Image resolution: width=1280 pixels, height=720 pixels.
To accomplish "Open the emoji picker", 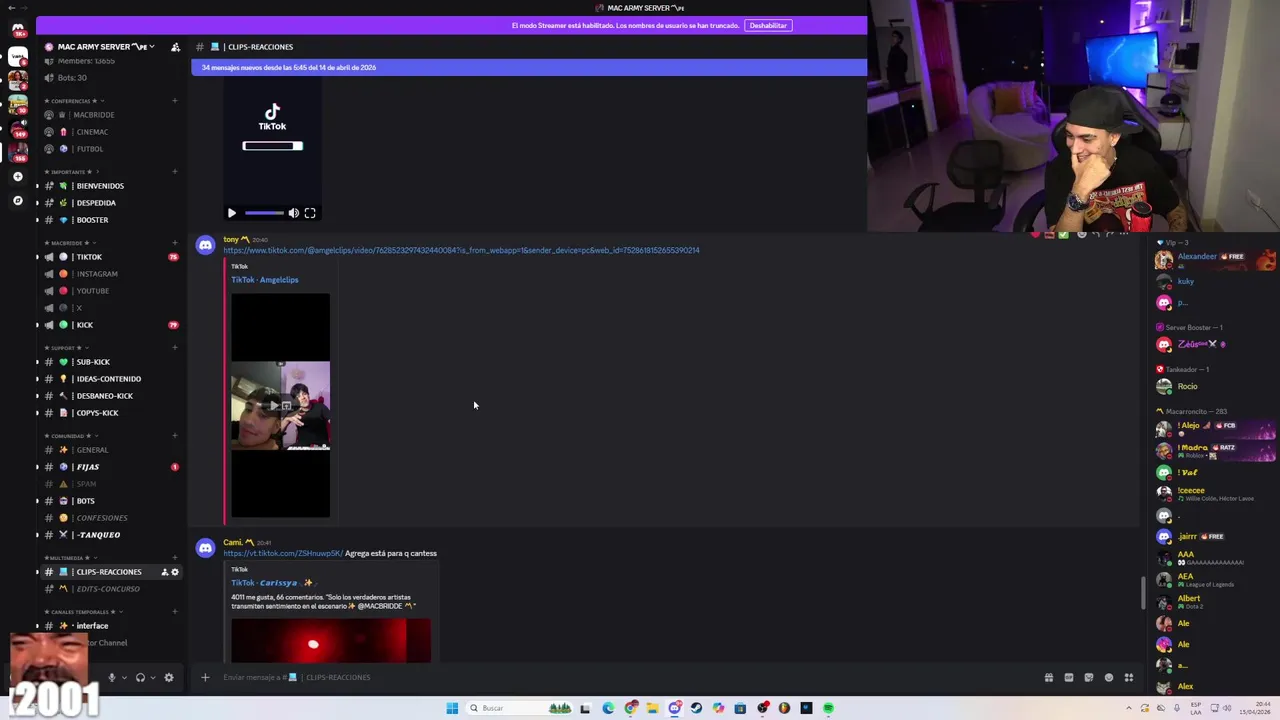I will (x=1109, y=677).
